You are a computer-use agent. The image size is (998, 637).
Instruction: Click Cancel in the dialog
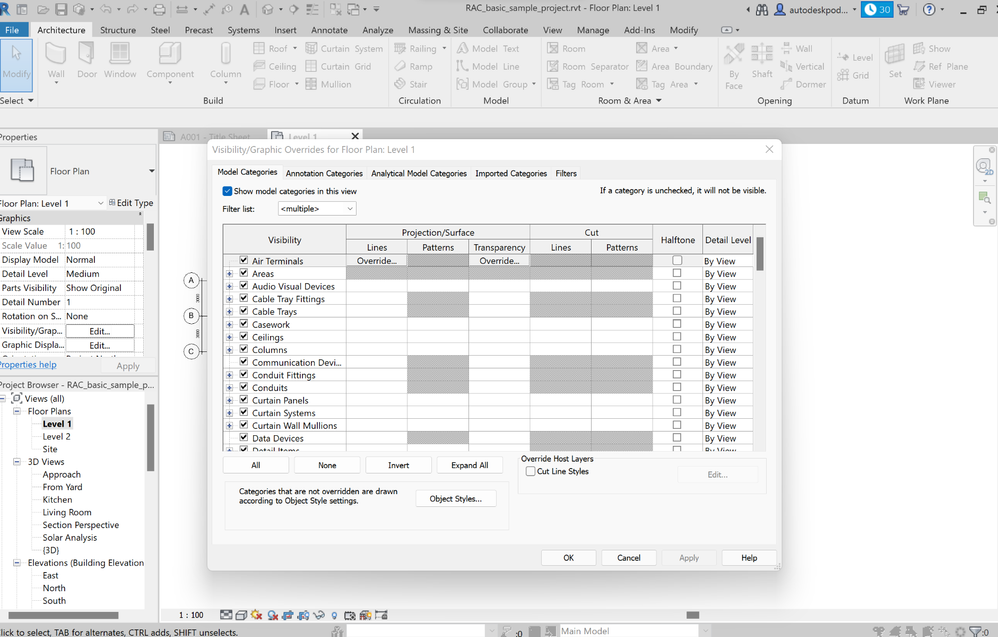[x=629, y=557]
